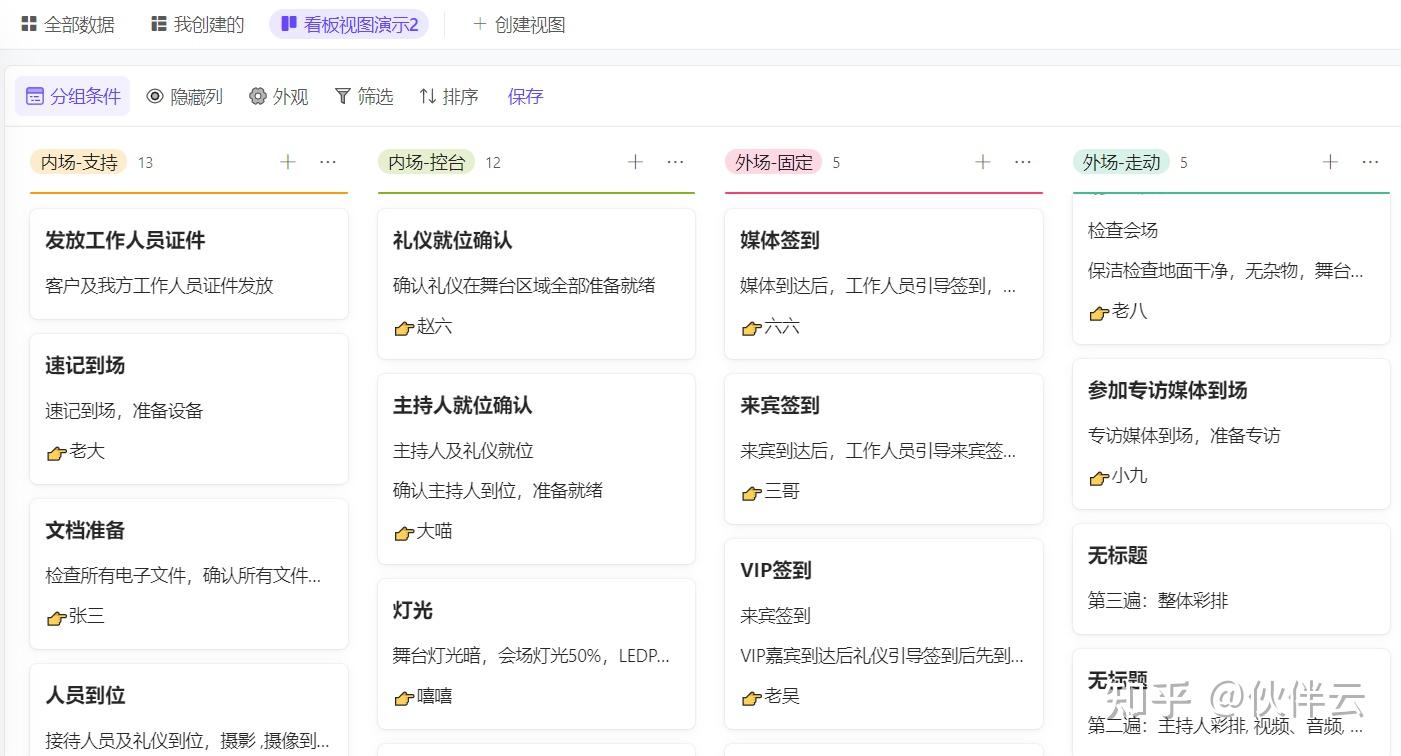The width and height of the screenshot is (1401, 756).
Task: Click description 客户及我方工作人员证件发放
Action: point(159,285)
